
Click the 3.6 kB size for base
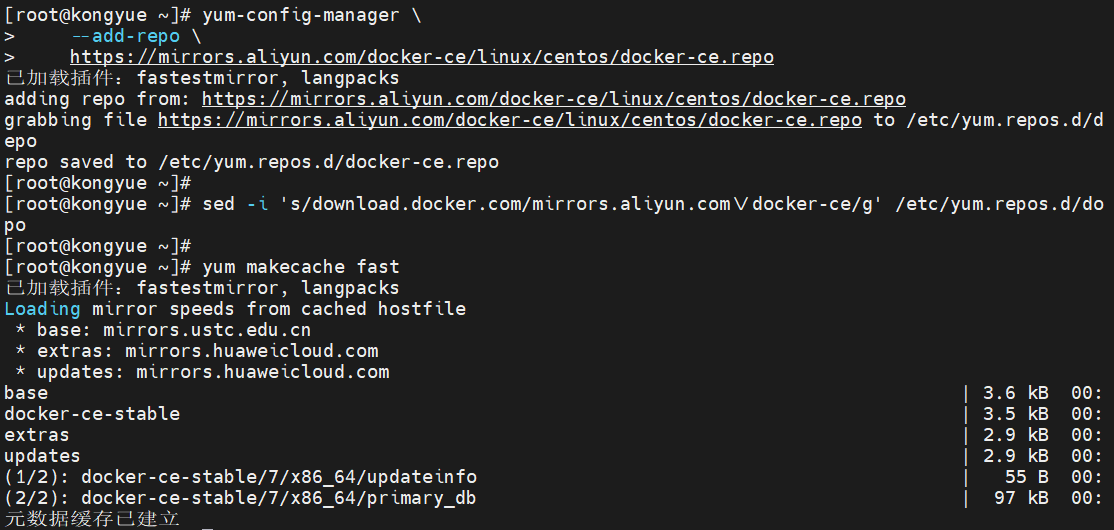pyautogui.click(x=1015, y=393)
